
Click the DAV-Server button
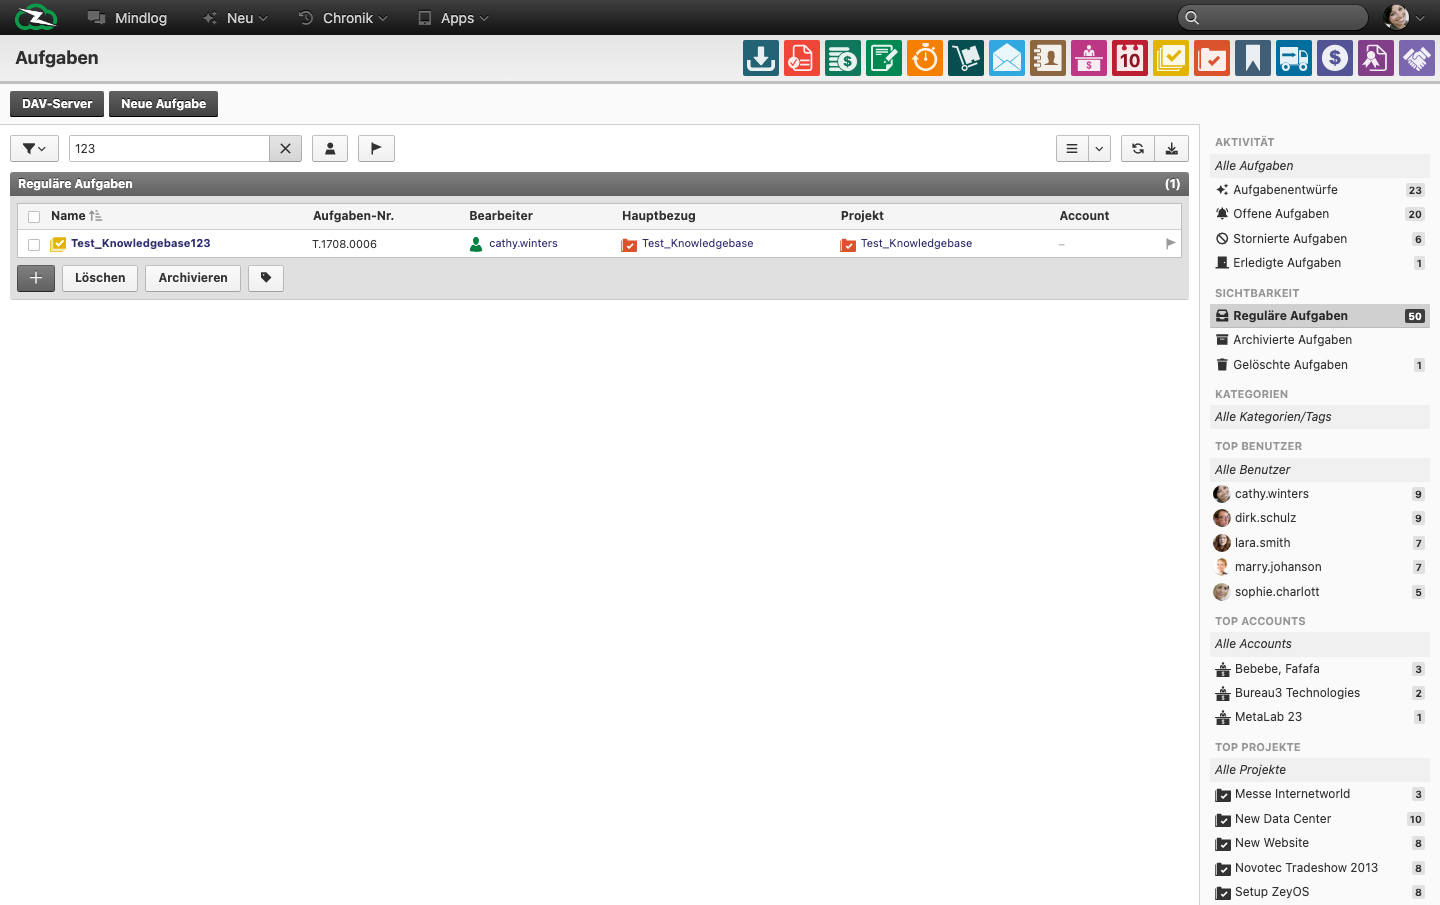tap(57, 104)
